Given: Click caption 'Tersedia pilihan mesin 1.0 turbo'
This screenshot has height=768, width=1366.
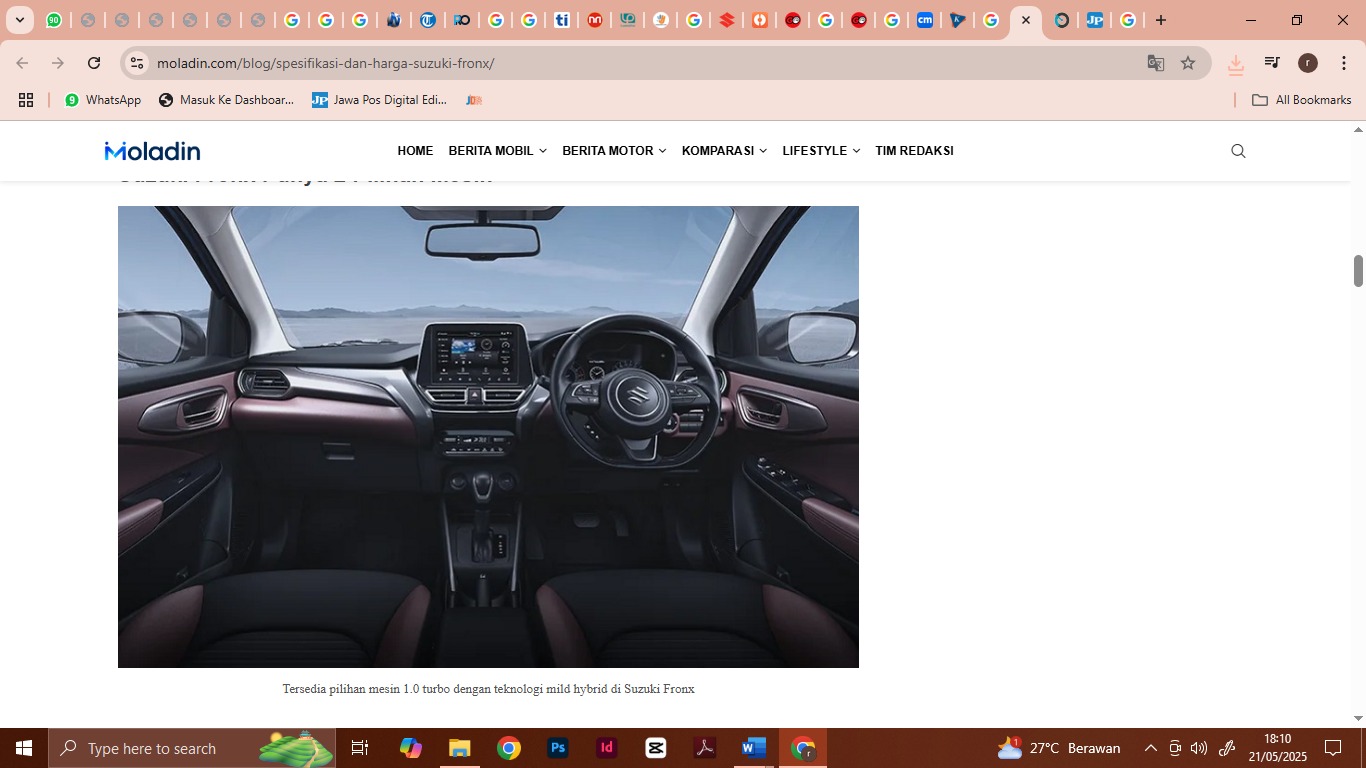Looking at the screenshot, I should point(488,689).
